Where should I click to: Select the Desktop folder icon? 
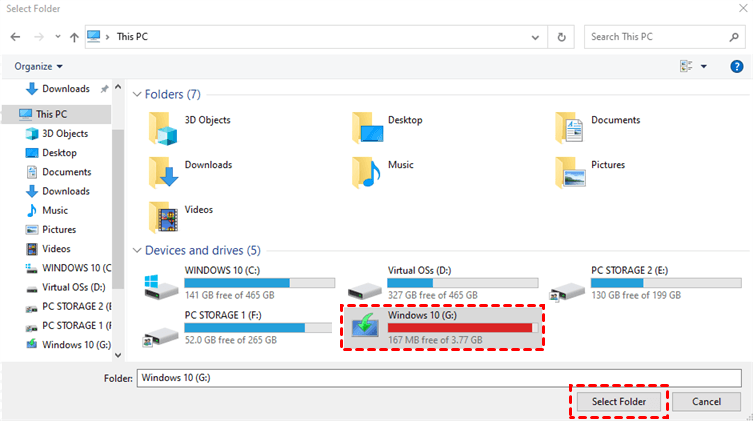click(x=367, y=128)
